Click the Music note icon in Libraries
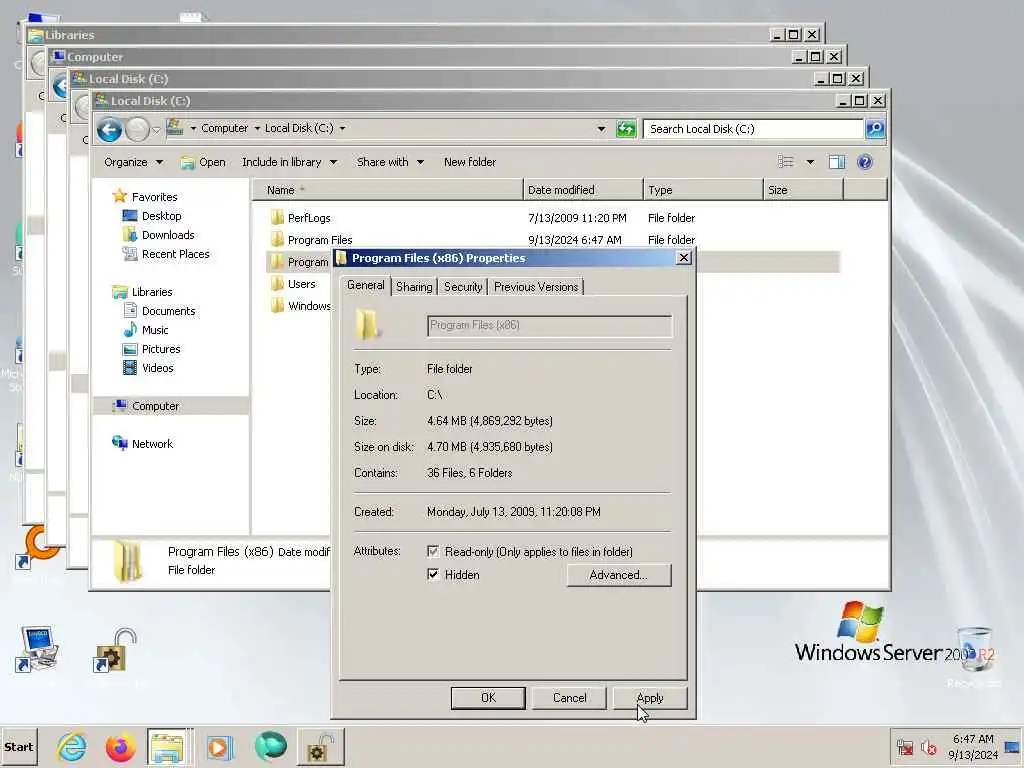The height and width of the screenshot is (768, 1024). 130,330
